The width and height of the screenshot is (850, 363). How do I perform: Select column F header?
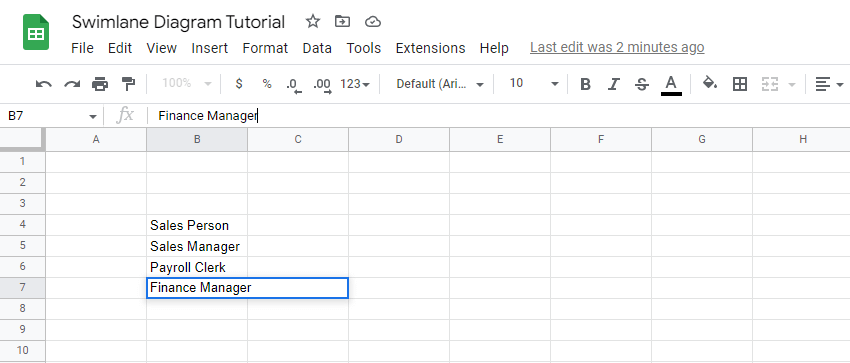[x=601, y=139]
